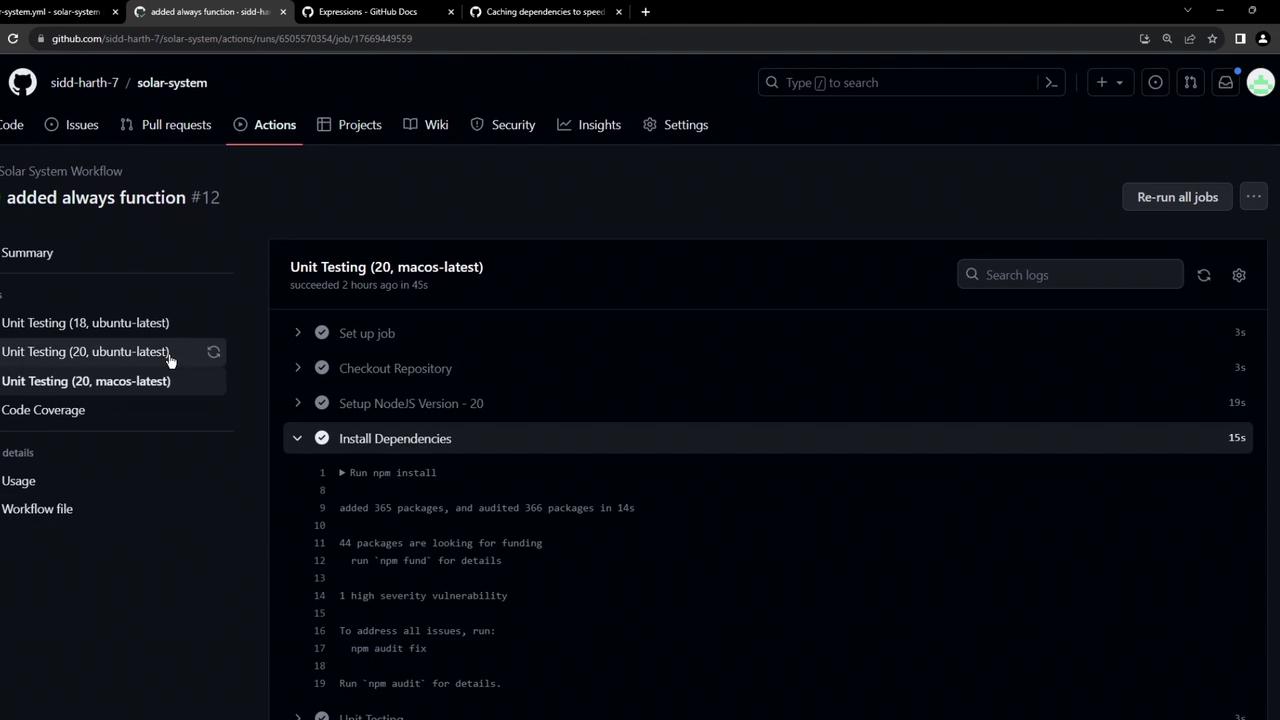Re-run the Unit Testing (20, ubuntu-latest) job icon
Screen dimensions: 1280x720
tap(213, 352)
